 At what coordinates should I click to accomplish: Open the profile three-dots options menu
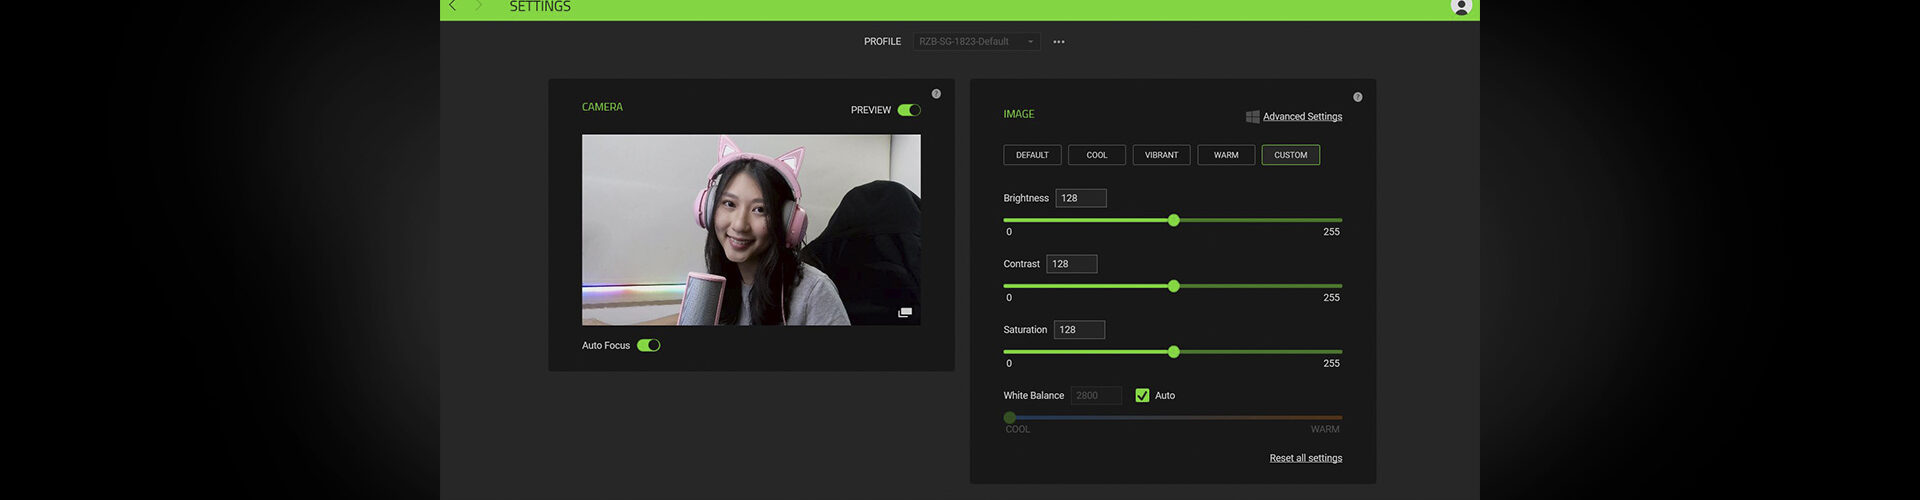1059,42
